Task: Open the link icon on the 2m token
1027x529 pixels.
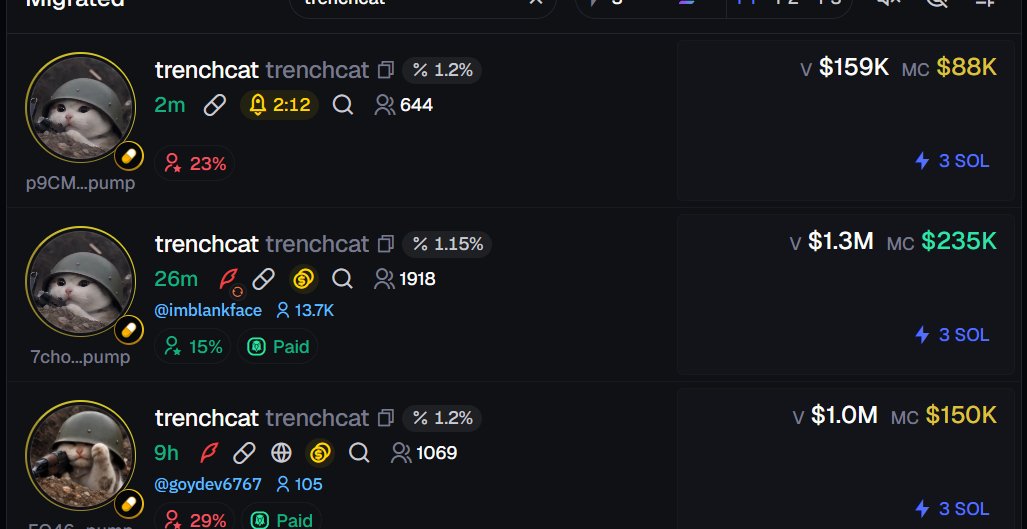Action: [215, 105]
